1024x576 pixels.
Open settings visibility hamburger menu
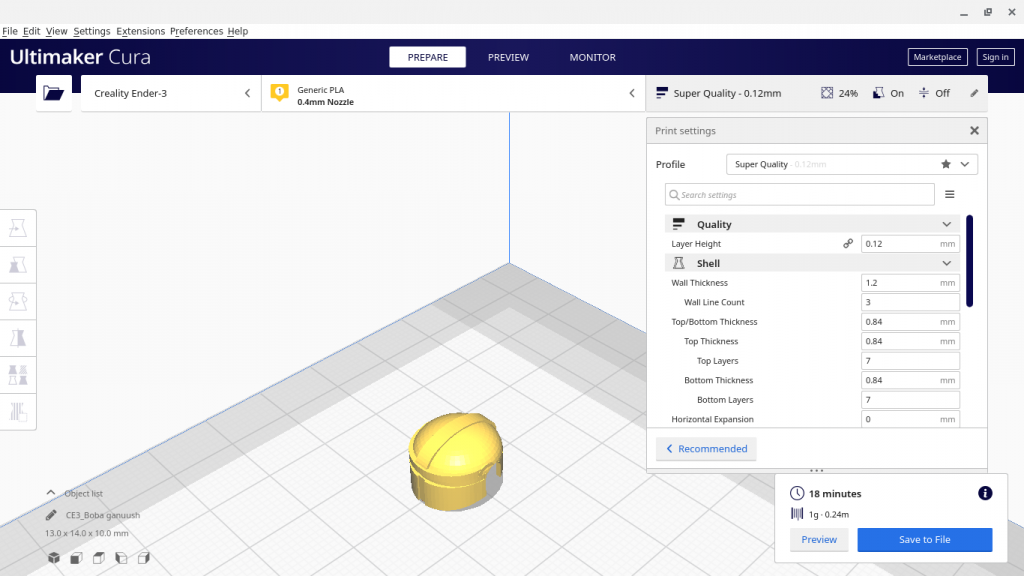(x=950, y=195)
